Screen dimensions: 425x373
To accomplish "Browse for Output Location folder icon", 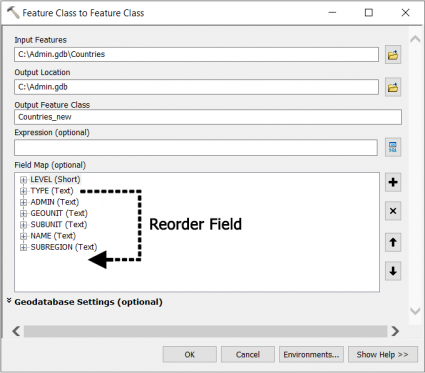I will [x=393, y=87].
